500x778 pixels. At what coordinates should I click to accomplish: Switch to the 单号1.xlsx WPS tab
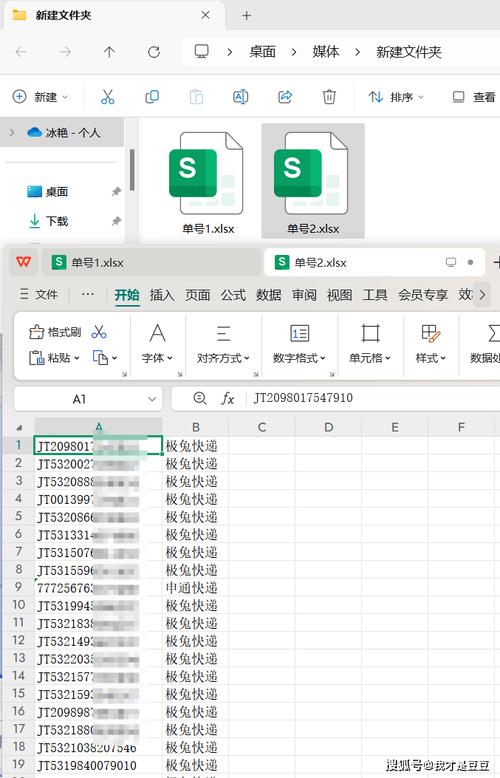(151, 262)
